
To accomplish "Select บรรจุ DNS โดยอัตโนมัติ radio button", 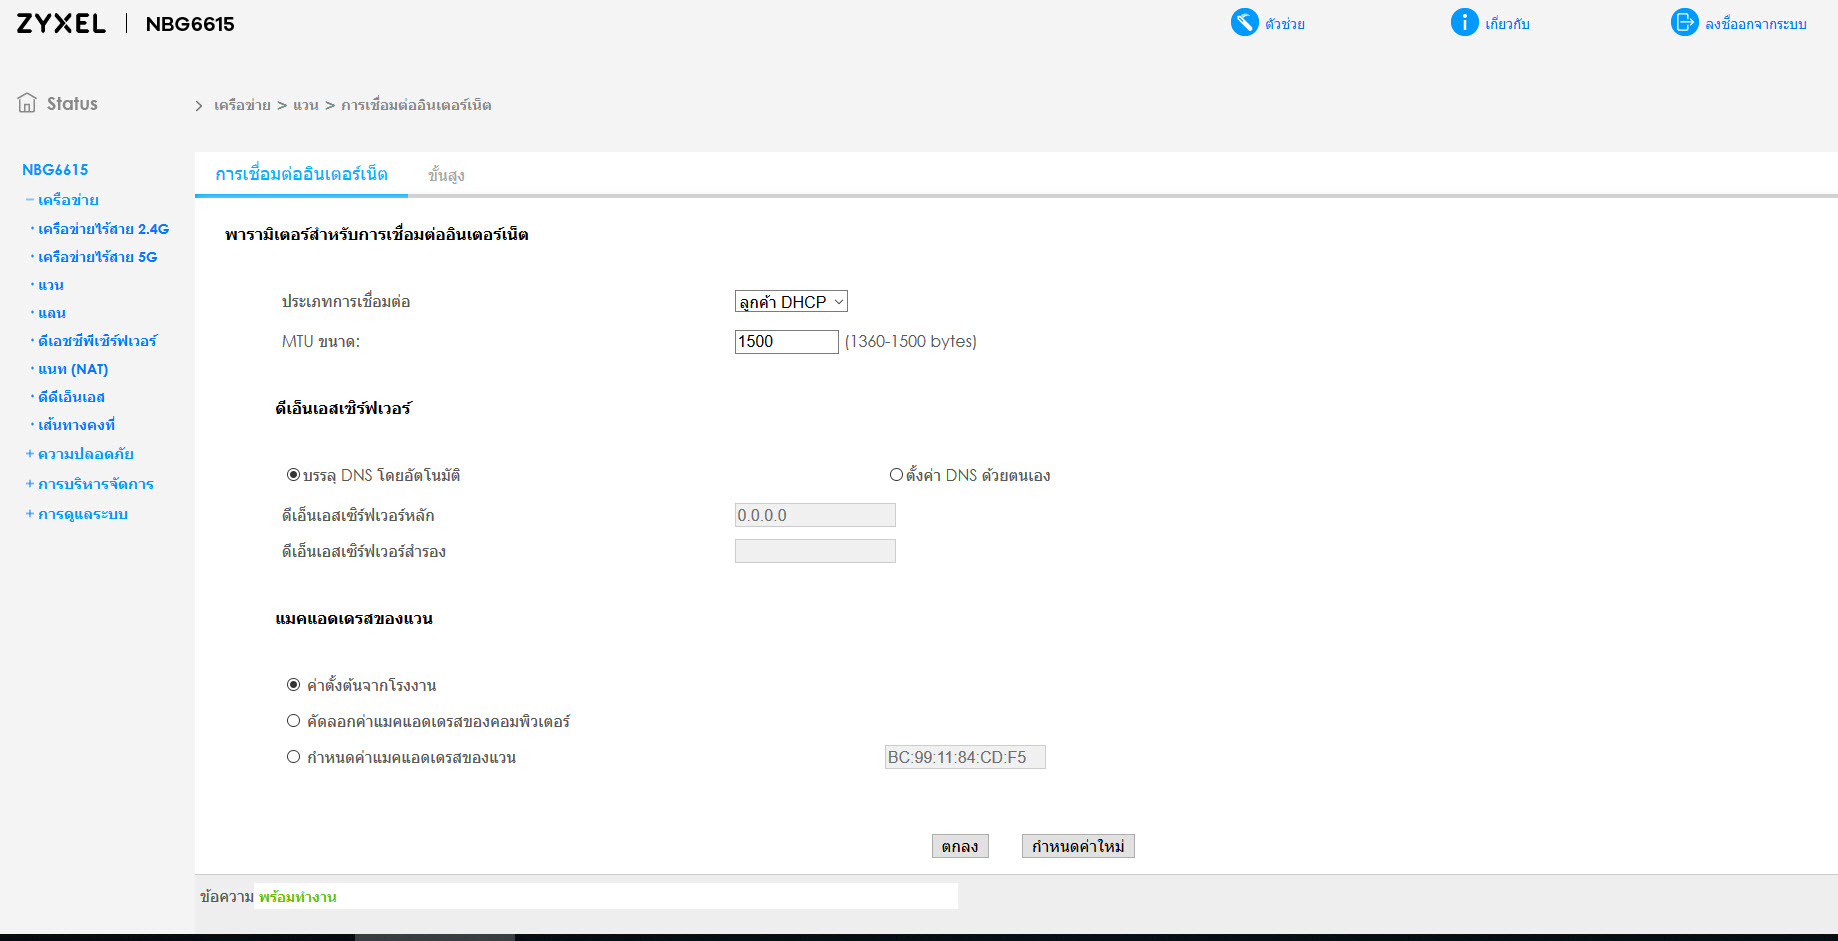I will click(x=293, y=475).
